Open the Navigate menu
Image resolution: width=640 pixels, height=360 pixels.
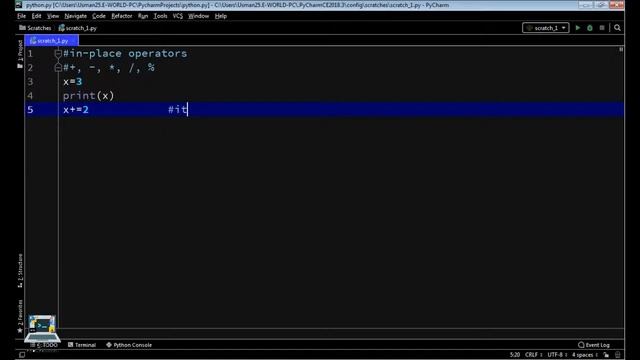click(x=76, y=16)
